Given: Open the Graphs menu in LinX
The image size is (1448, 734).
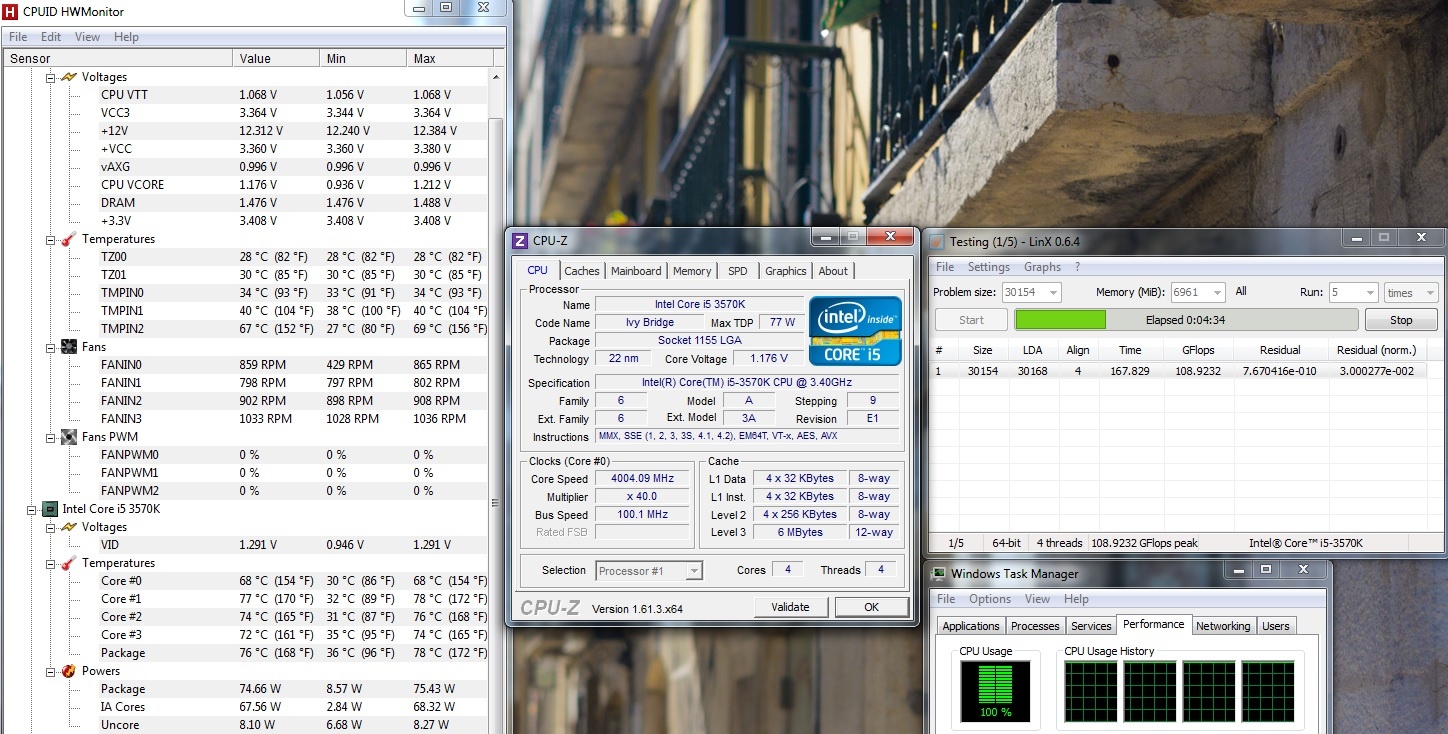Looking at the screenshot, I should 1042,267.
